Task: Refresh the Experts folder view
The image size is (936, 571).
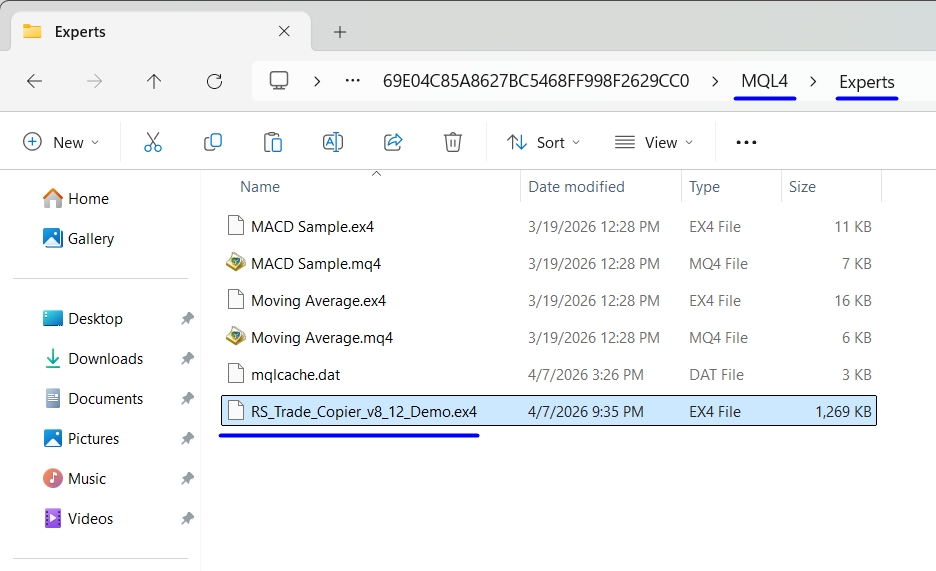Action: point(214,81)
